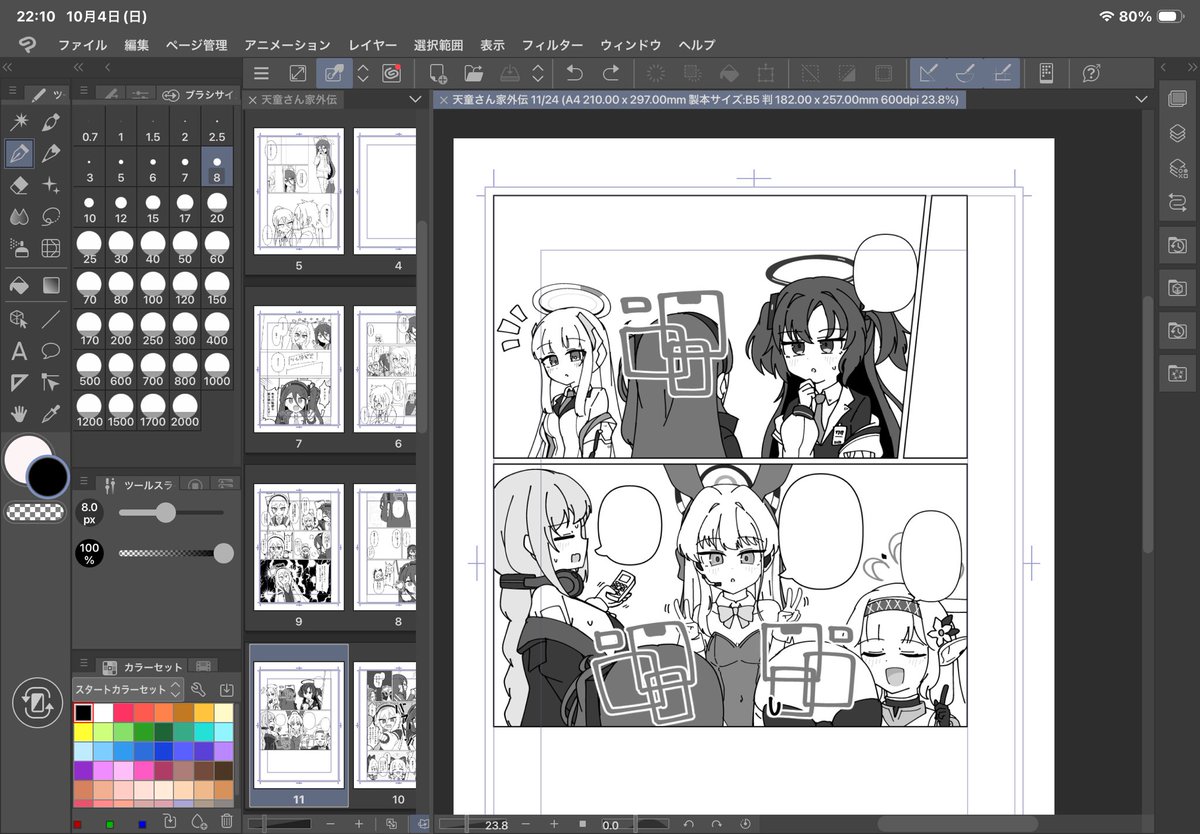Select the straight Line figure tool

(51, 318)
